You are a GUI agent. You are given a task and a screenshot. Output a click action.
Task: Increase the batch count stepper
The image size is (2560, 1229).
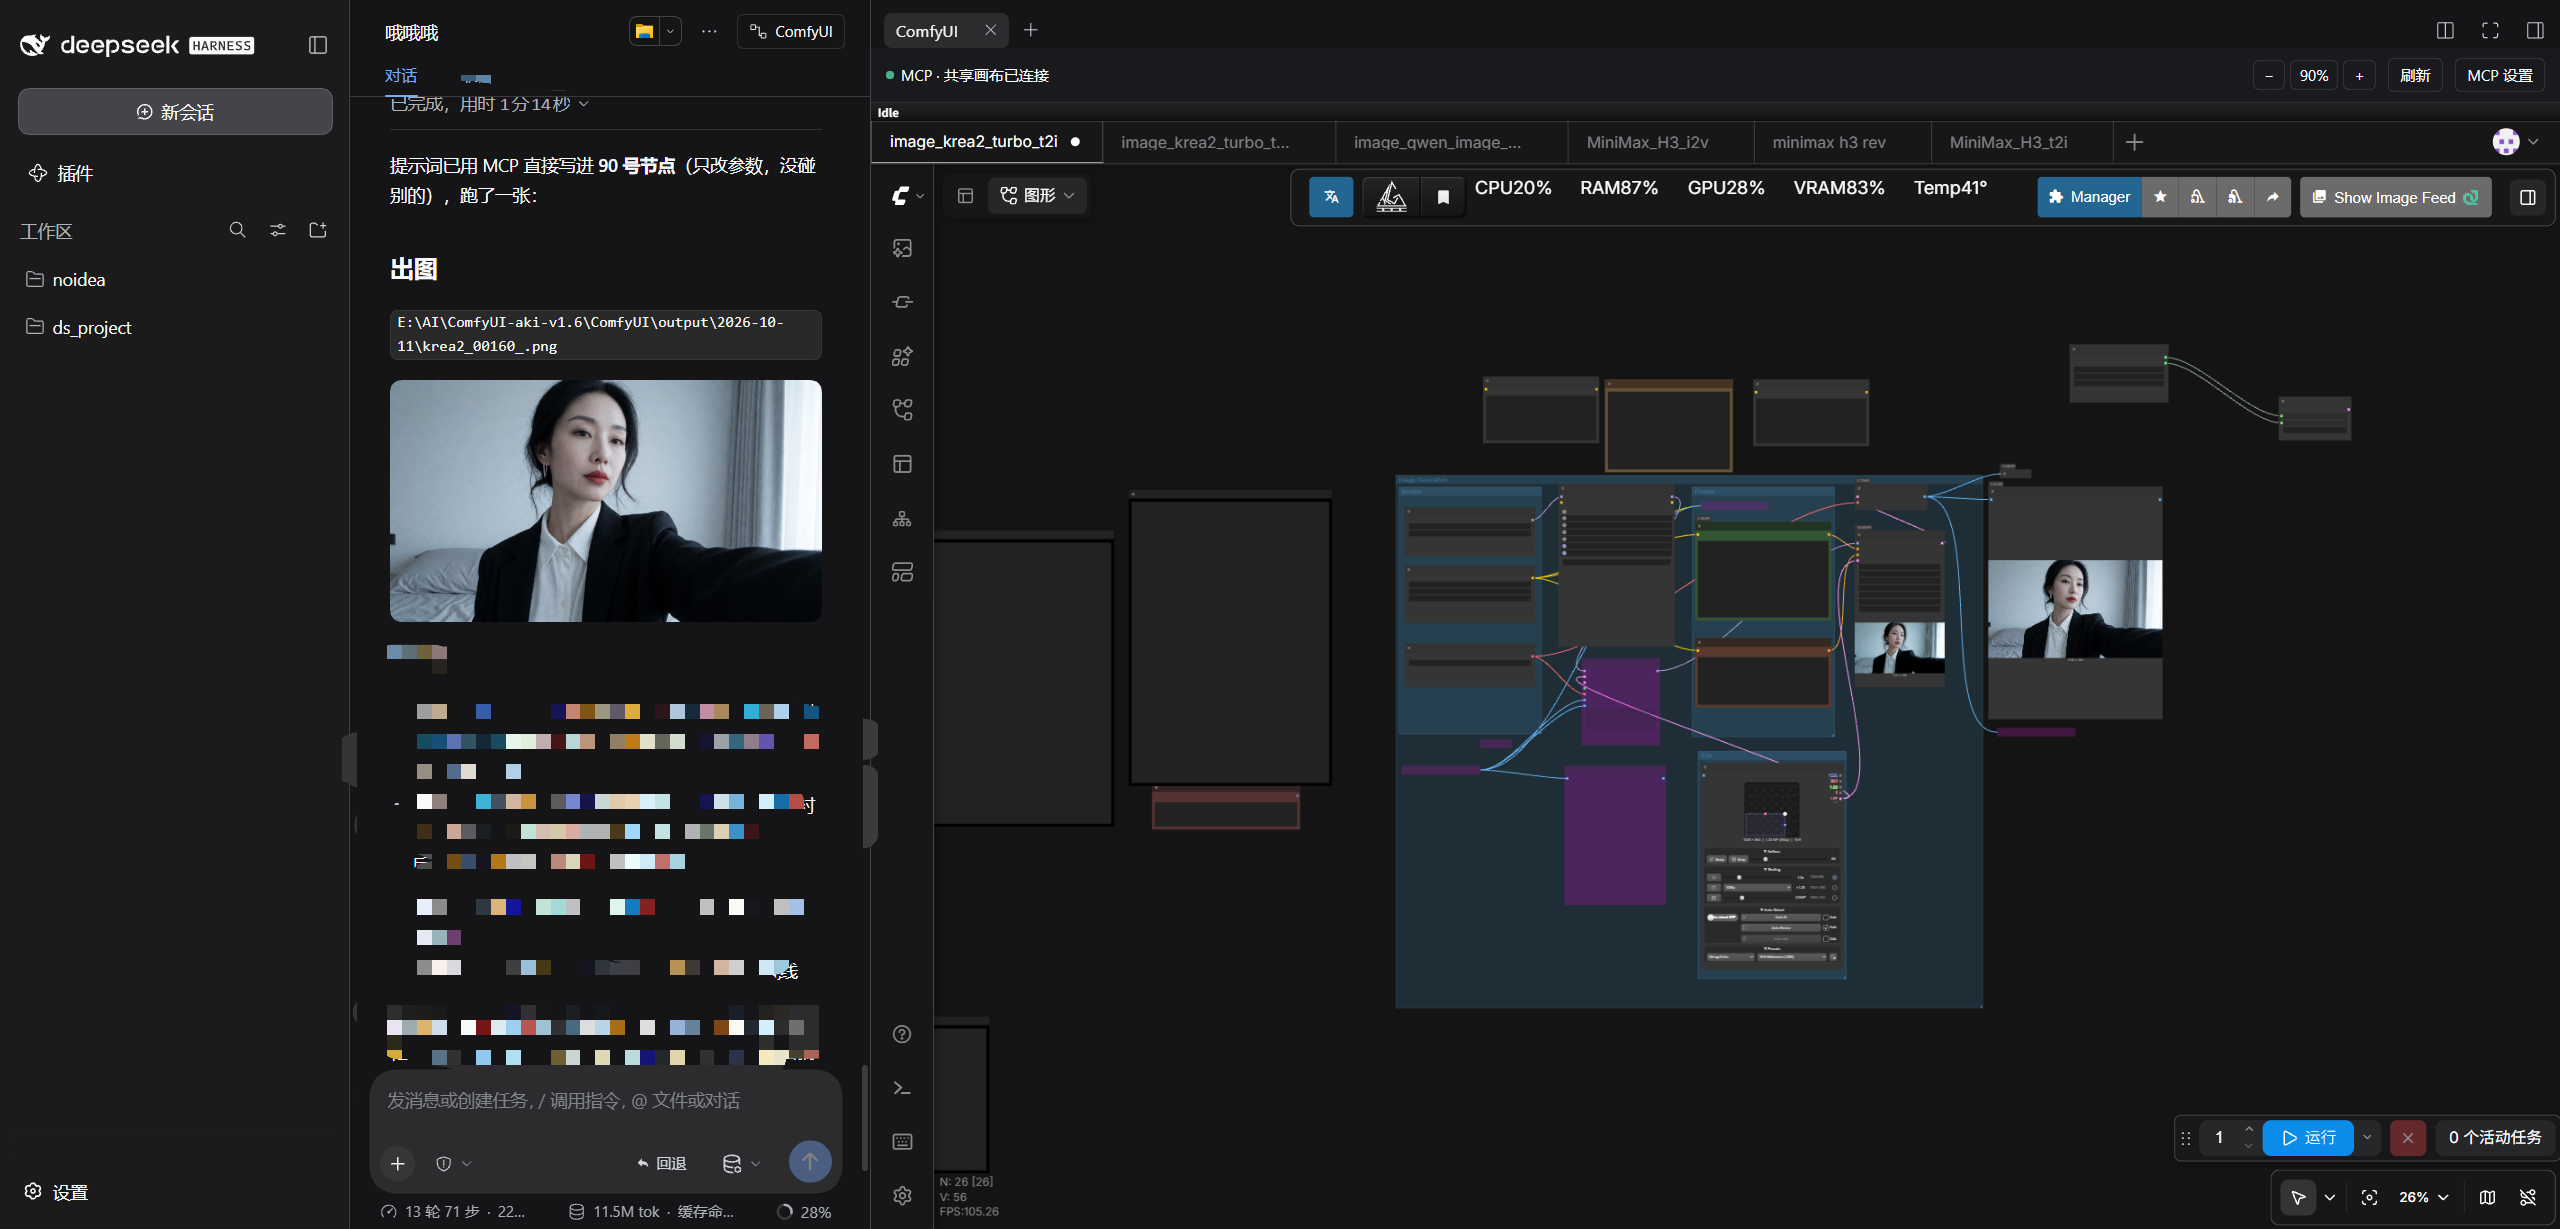2249,1129
